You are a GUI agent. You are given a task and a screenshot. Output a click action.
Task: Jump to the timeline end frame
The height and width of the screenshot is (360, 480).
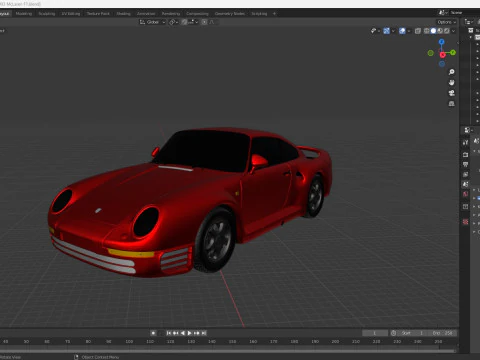(203, 333)
